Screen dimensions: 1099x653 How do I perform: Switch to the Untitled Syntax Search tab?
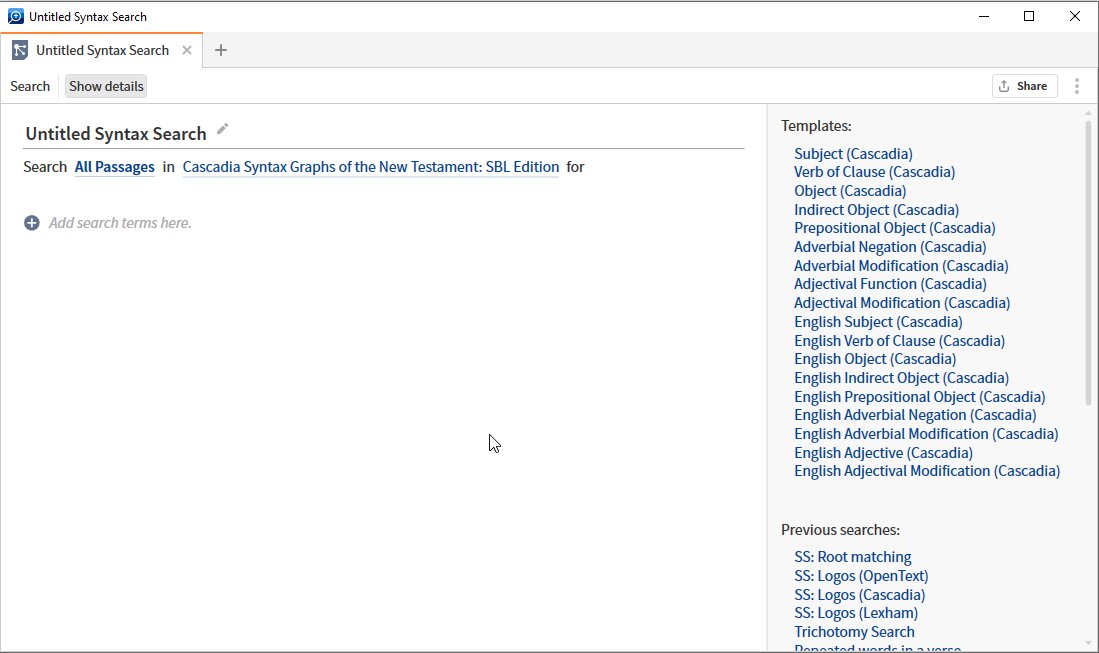100,49
